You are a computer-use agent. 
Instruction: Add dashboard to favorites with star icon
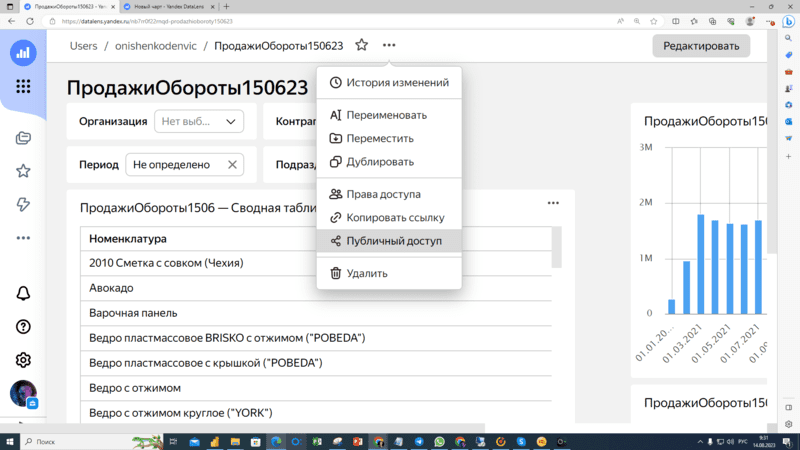coord(361,46)
